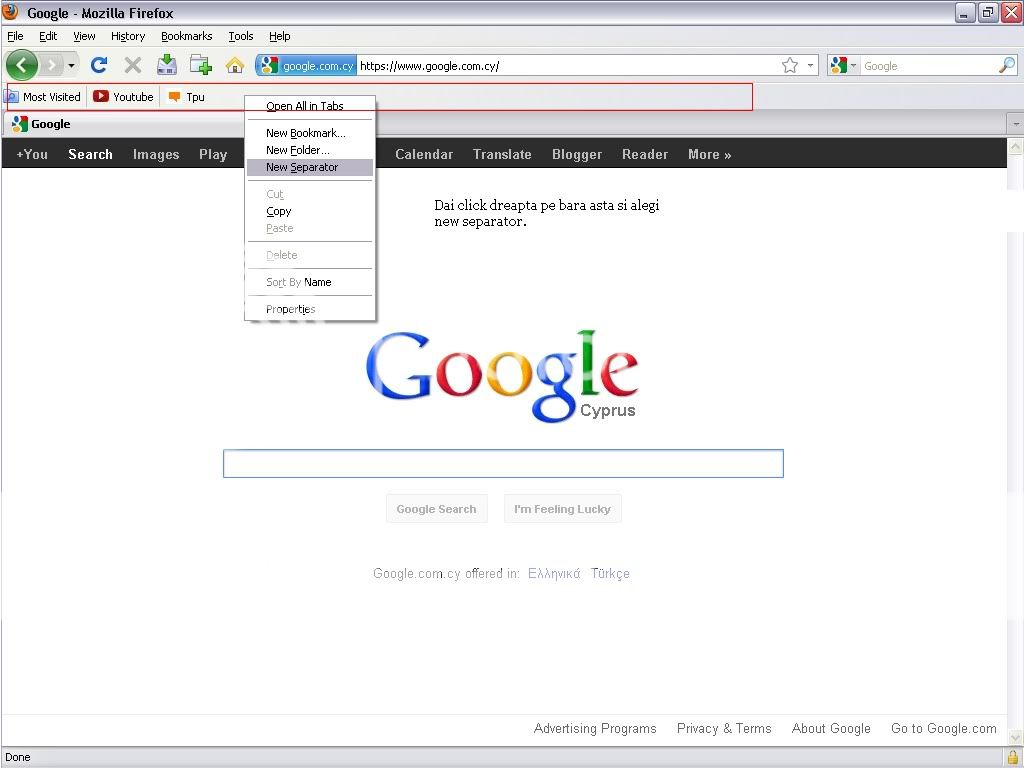Click the Stop loading X icon

click(133, 65)
